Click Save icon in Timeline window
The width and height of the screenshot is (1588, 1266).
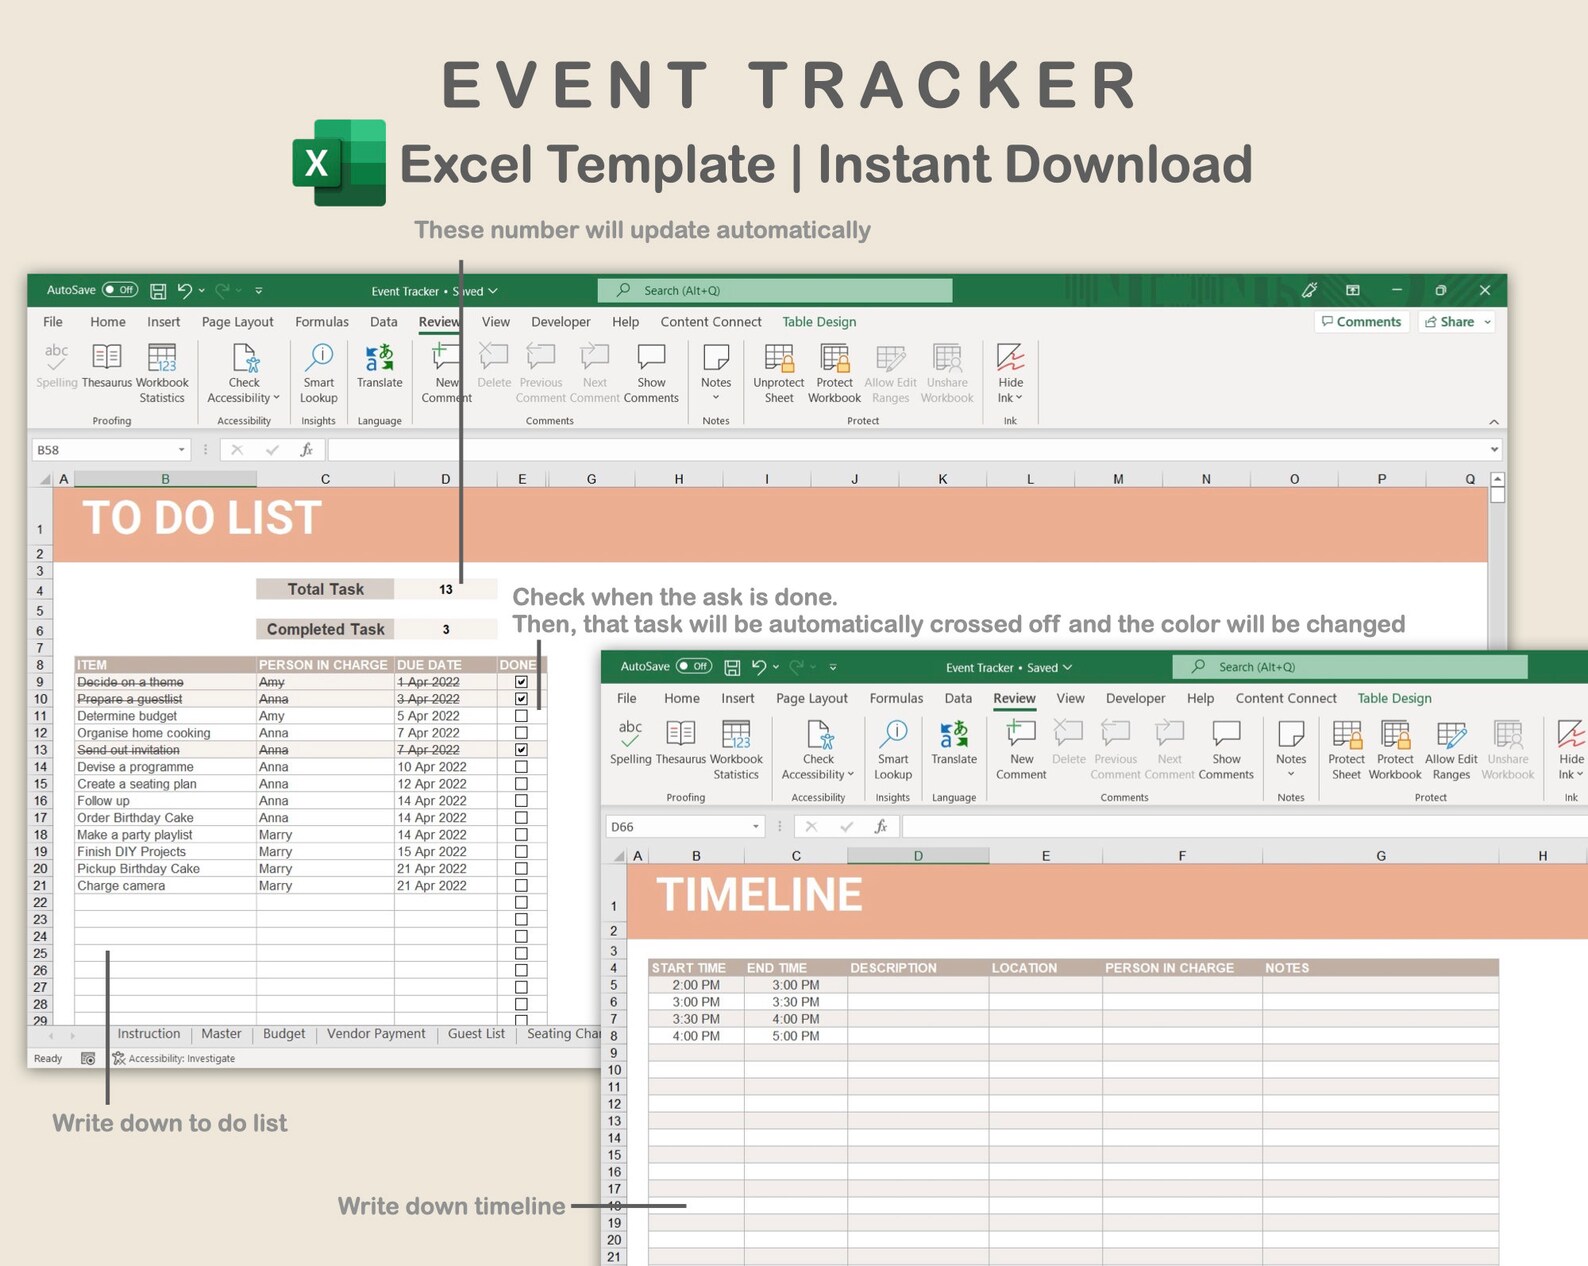(732, 667)
